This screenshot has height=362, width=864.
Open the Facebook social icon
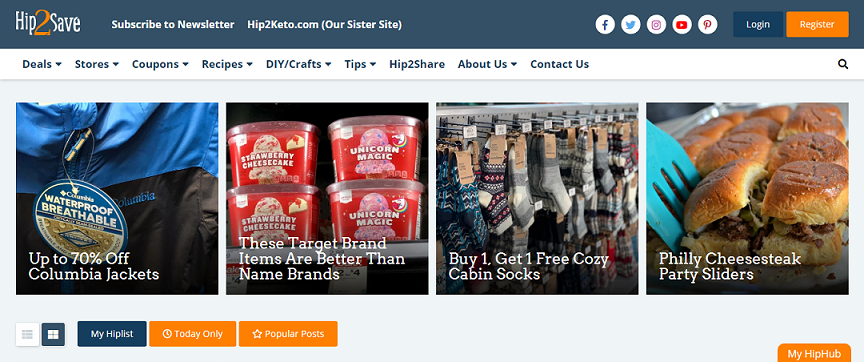[x=605, y=25]
